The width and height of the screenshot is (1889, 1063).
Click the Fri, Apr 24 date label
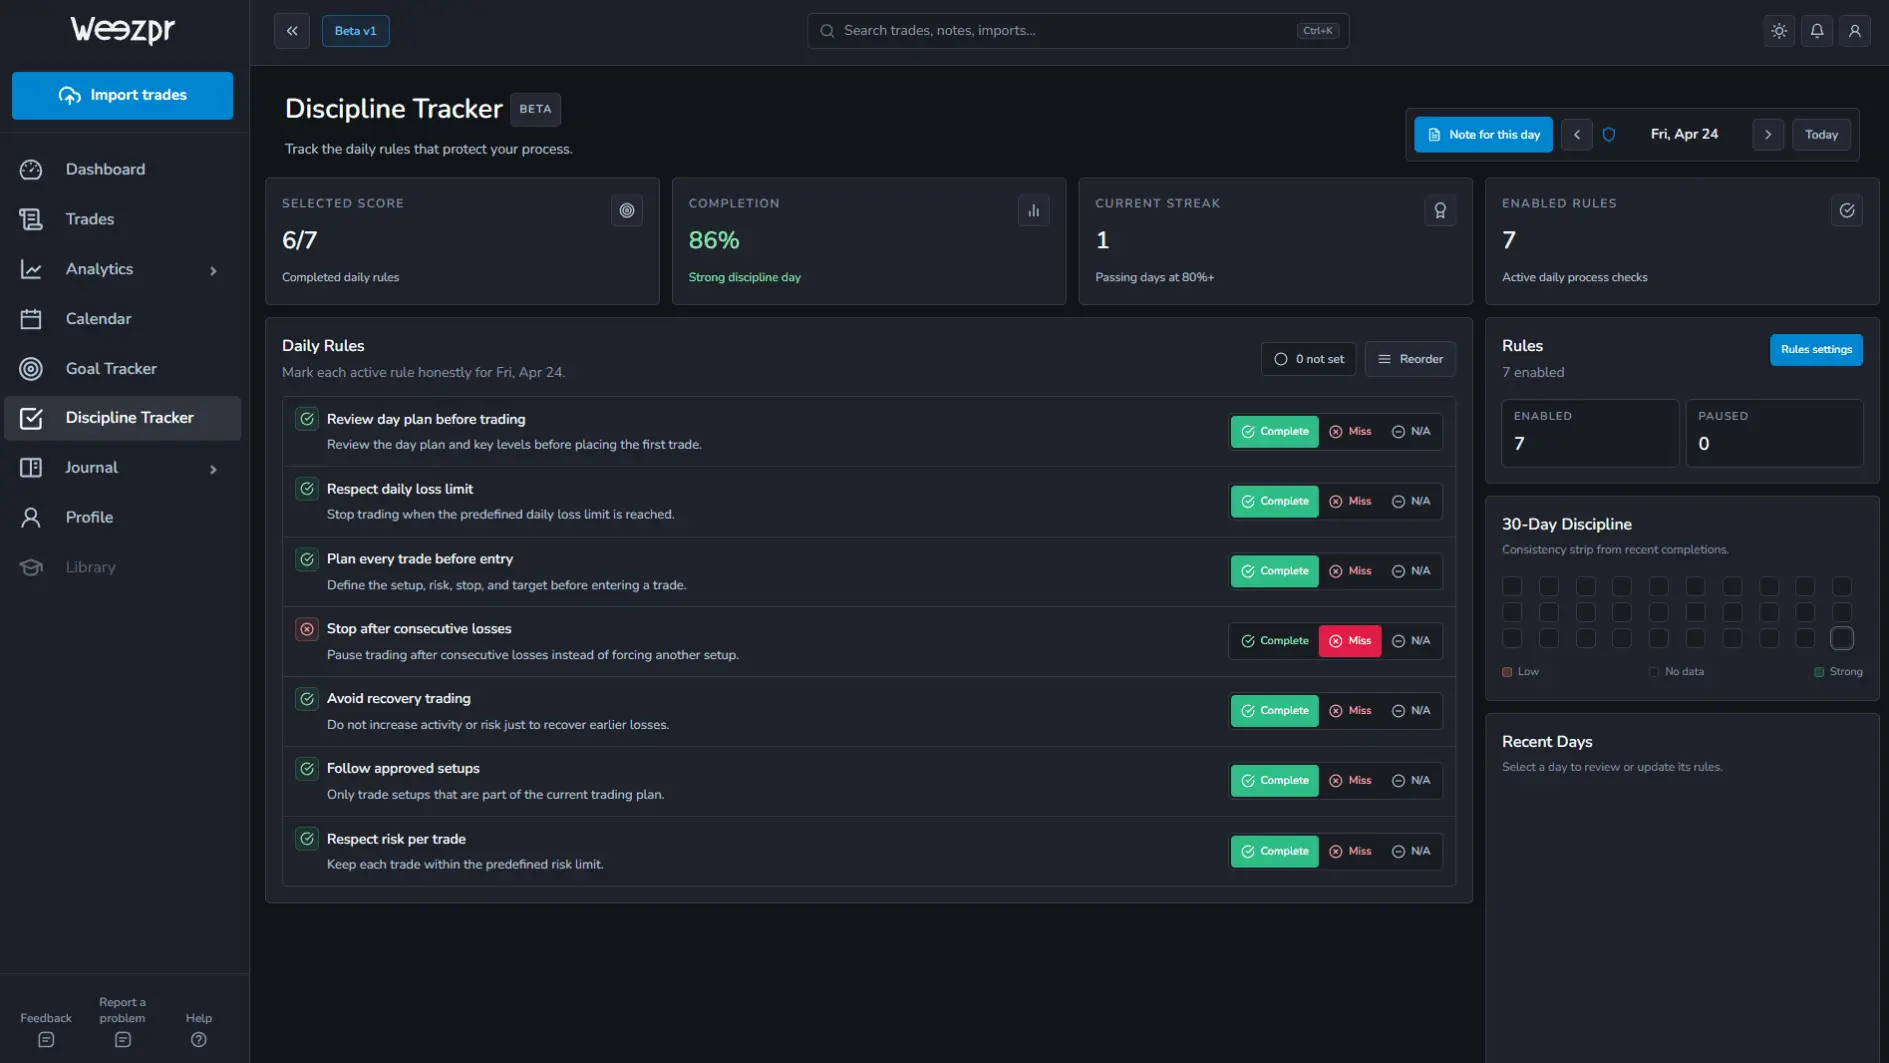coord(1684,134)
